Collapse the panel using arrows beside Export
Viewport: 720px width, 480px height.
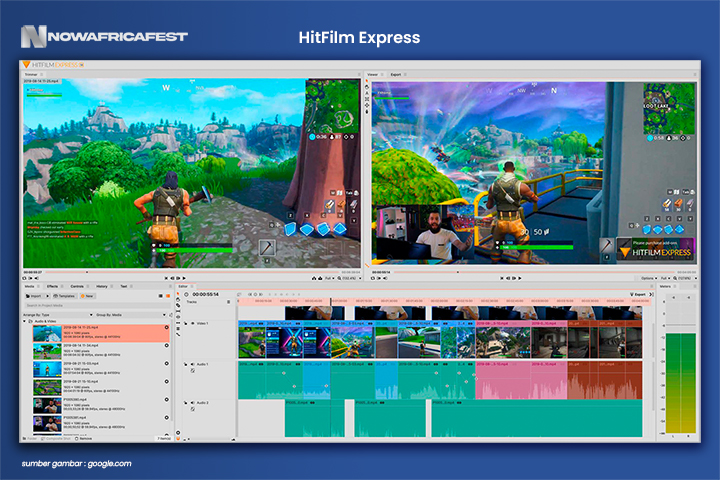point(651,294)
